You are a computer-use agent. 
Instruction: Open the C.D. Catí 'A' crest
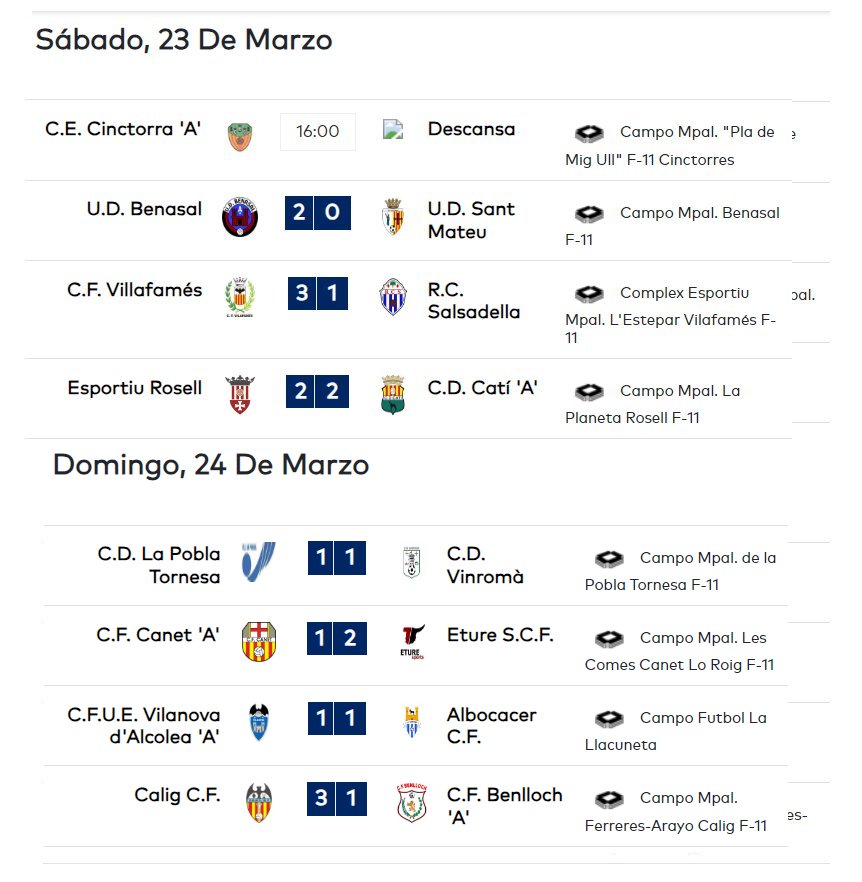coord(393,394)
